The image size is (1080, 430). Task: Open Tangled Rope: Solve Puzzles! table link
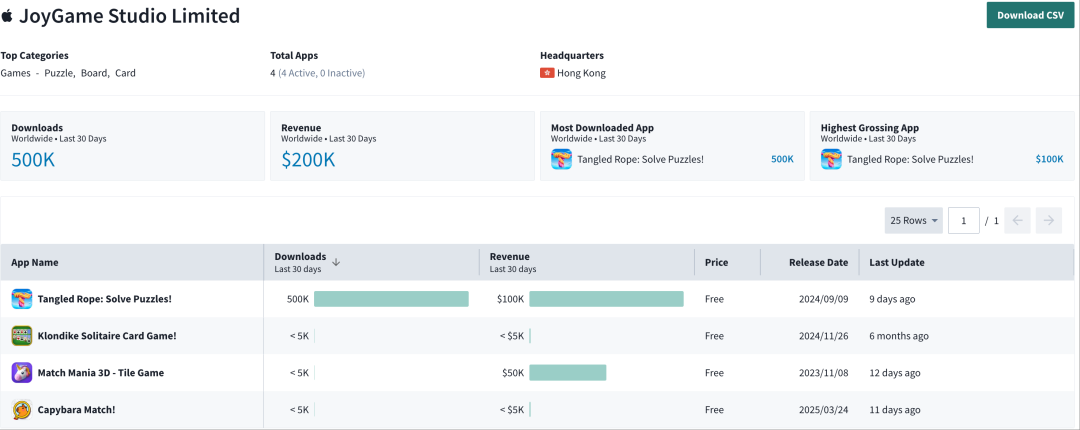[x=104, y=299]
